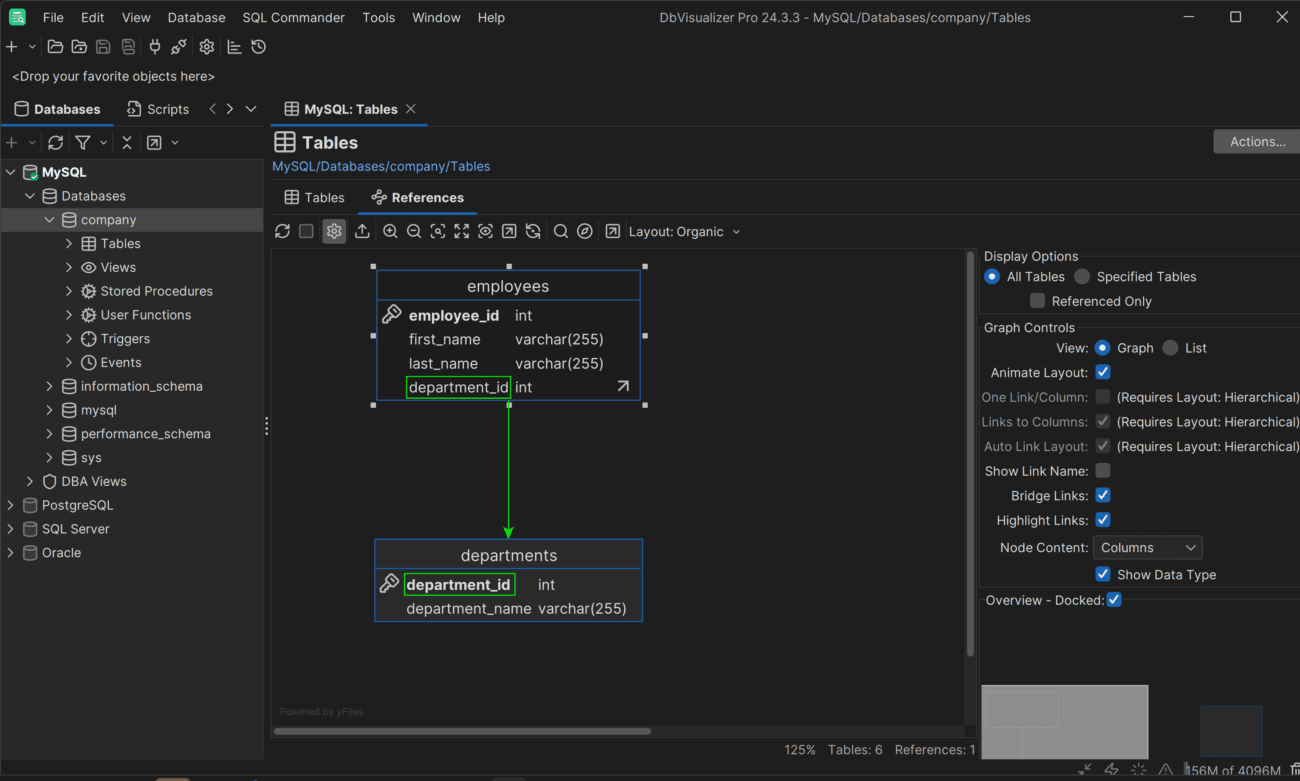1300x781 pixels.
Task: Click the zoom out magnifier in graph toolbar
Action: tap(414, 231)
